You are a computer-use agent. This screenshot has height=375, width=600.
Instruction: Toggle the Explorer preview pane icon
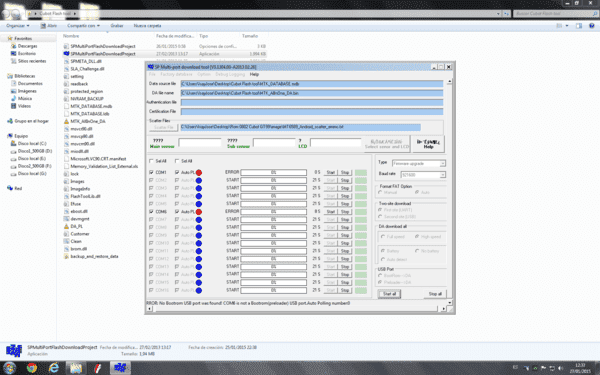pyautogui.click(x=579, y=26)
